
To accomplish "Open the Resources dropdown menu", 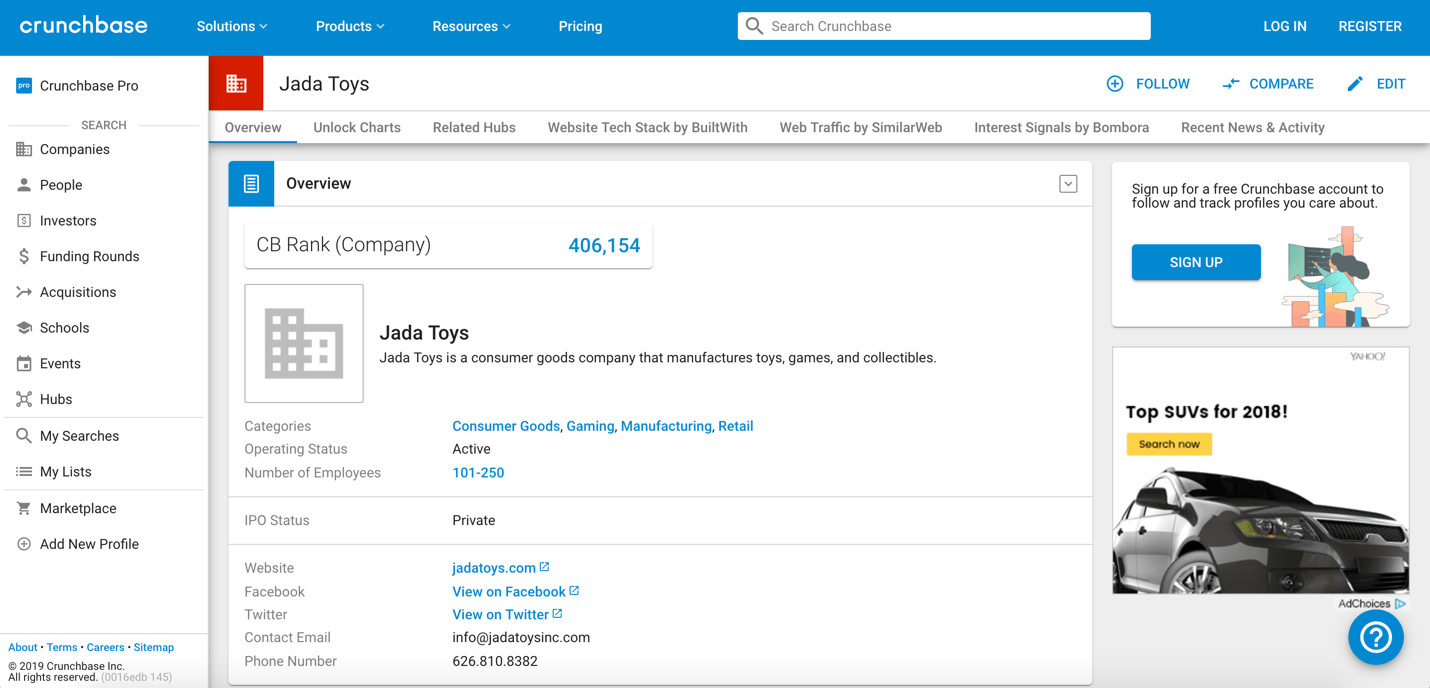I will tap(471, 27).
